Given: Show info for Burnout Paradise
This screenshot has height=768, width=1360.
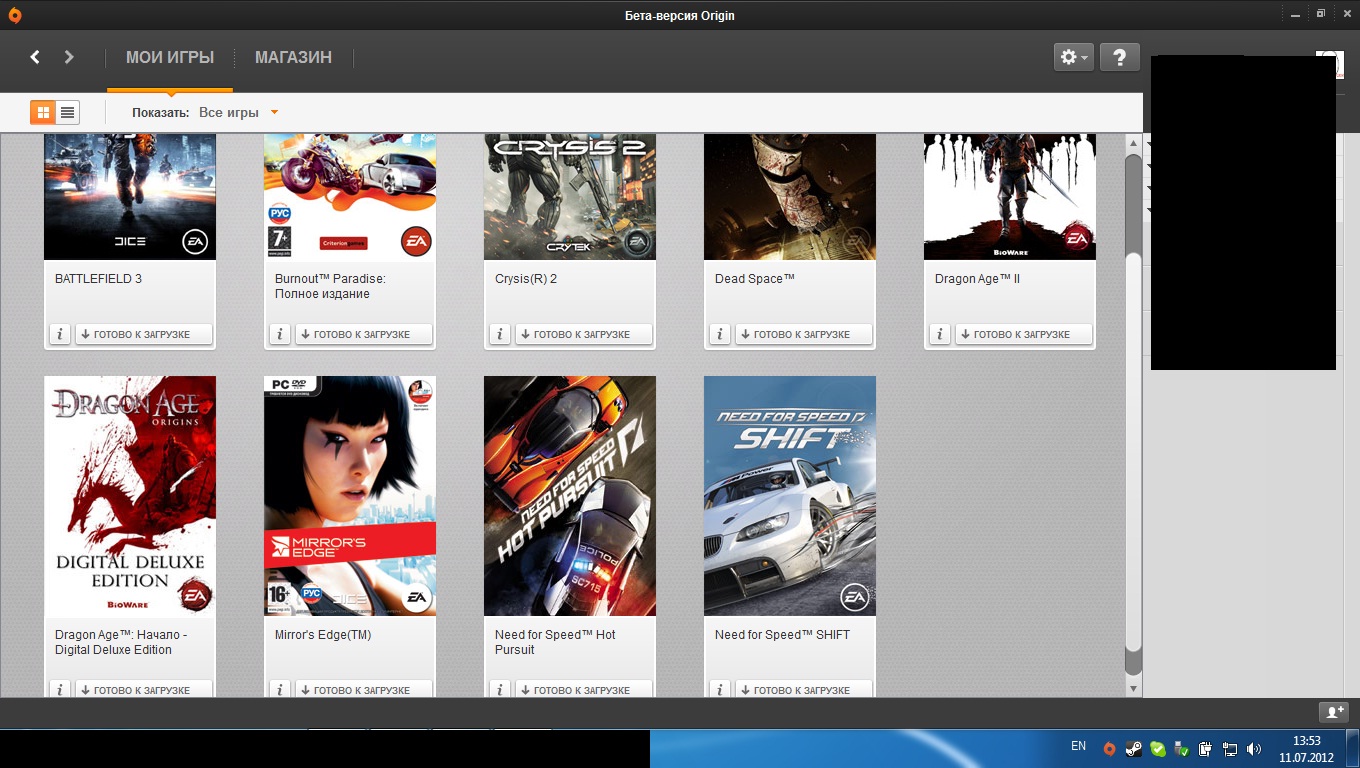Looking at the screenshot, I should 279,334.
